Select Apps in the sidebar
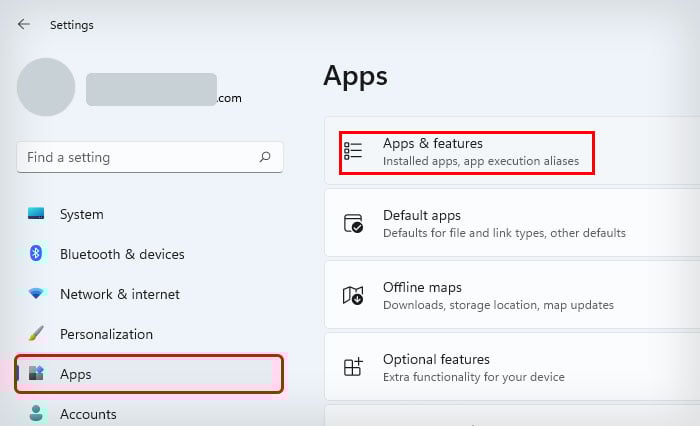The height and width of the screenshot is (426, 700). 149,374
